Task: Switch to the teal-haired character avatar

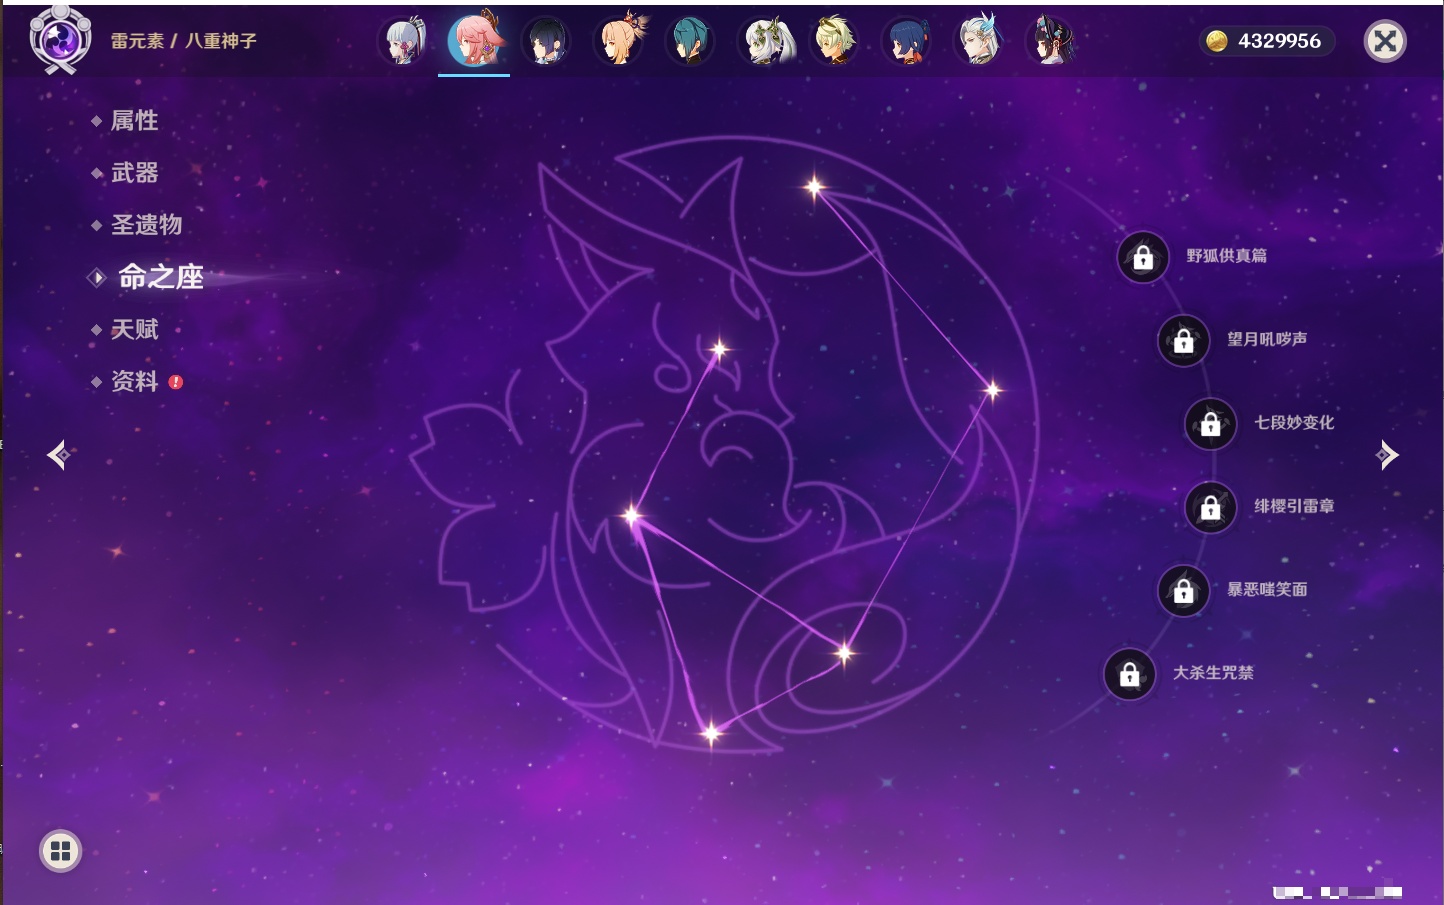Action: (691, 41)
